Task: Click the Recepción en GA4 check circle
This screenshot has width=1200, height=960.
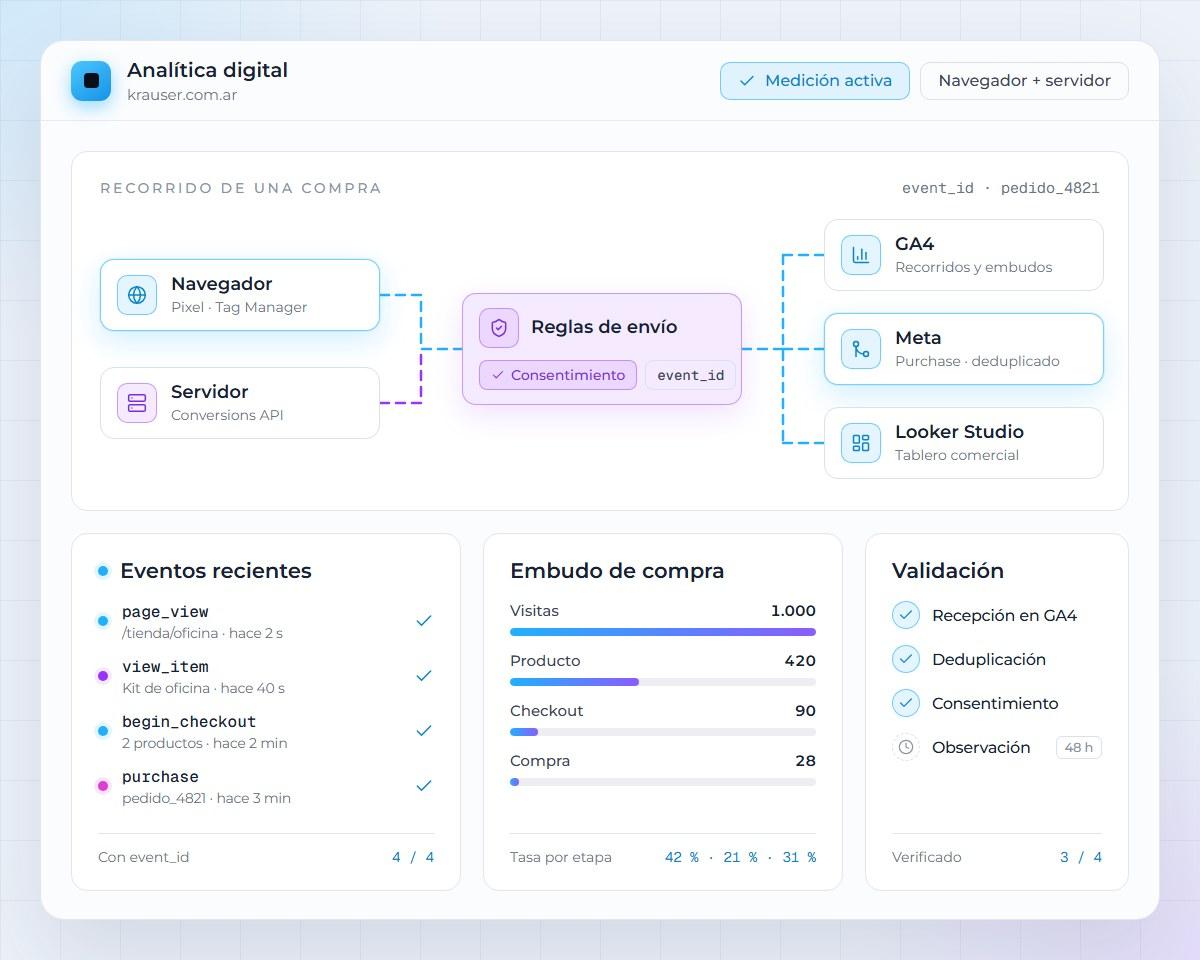Action: 906,615
